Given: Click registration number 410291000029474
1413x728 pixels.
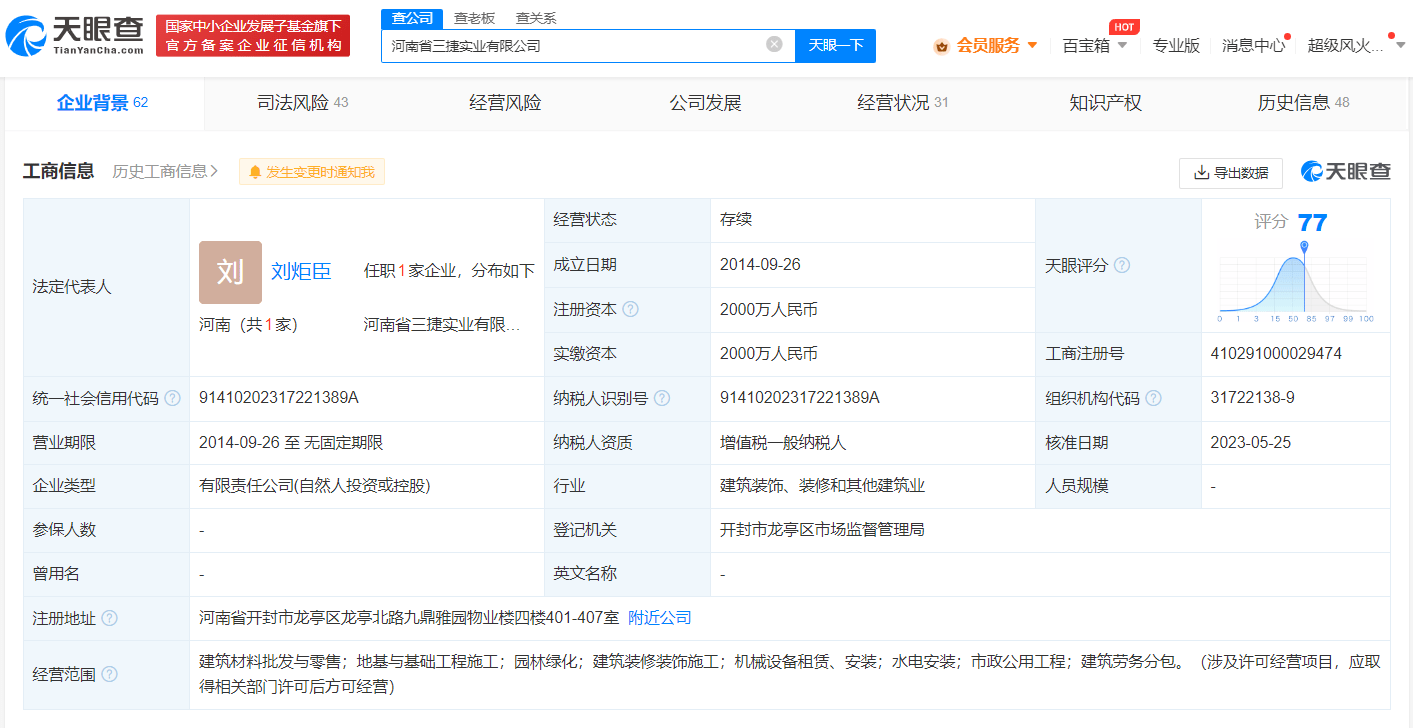Looking at the screenshot, I should (1276, 353).
